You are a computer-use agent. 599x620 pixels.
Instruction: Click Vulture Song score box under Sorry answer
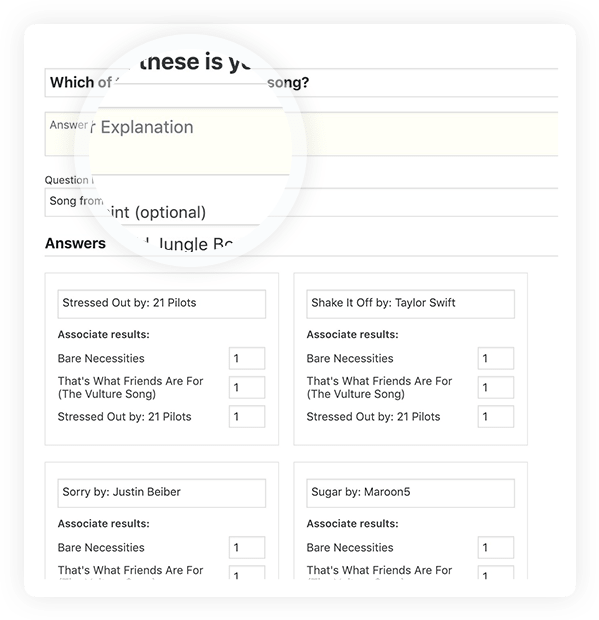tap(247, 573)
